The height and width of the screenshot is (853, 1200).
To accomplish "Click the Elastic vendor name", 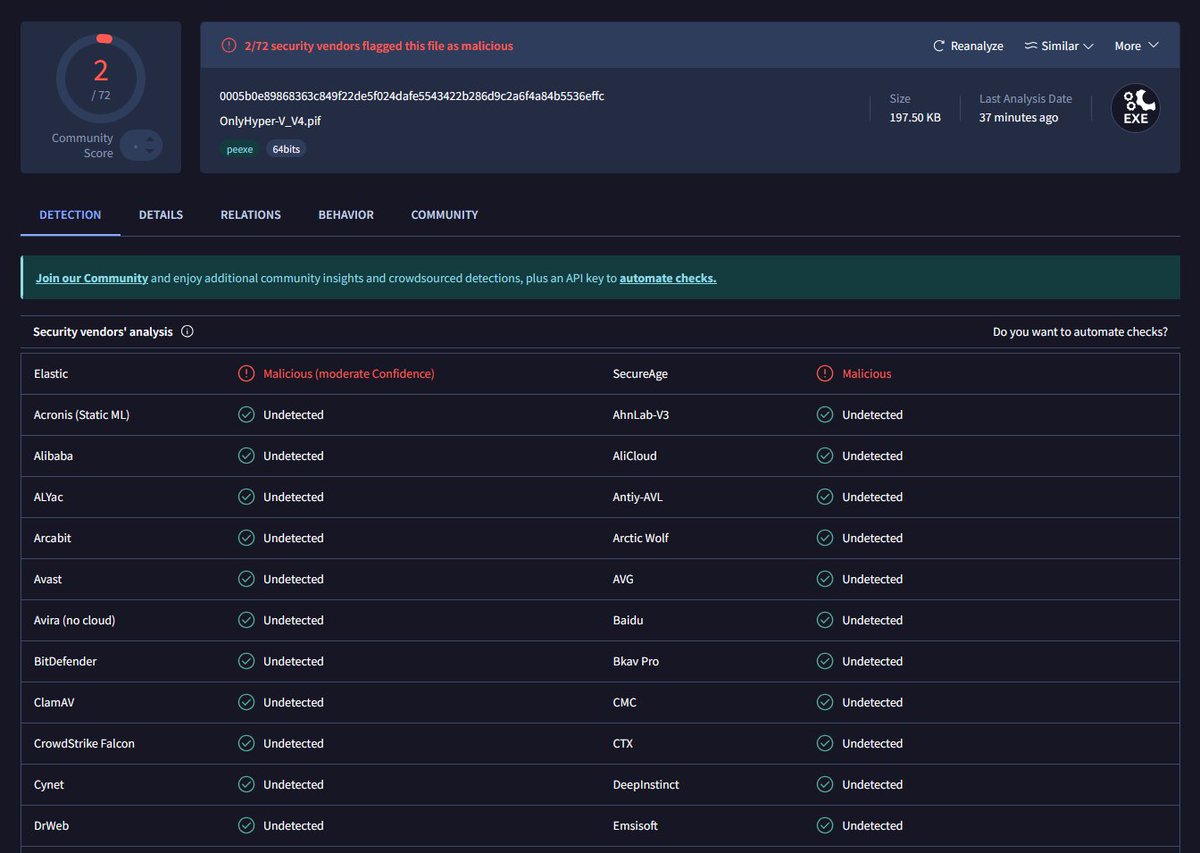I will click(x=51, y=374).
